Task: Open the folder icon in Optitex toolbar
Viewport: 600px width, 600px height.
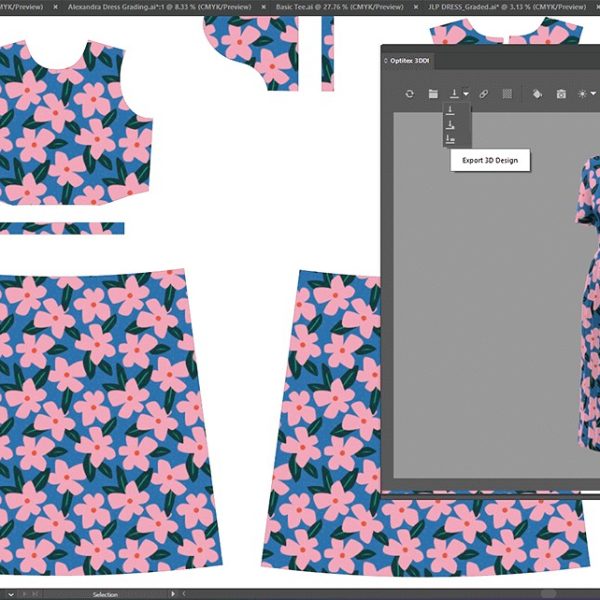Action: coord(433,94)
